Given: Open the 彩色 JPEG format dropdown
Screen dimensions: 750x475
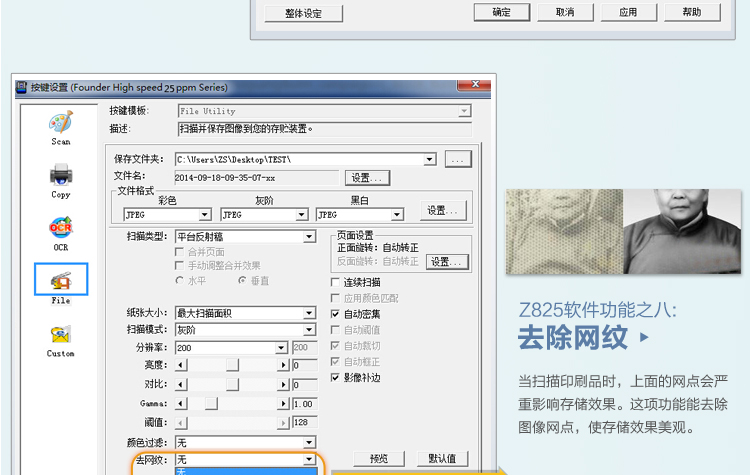Looking at the screenshot, I should click(x=205, y=214).
